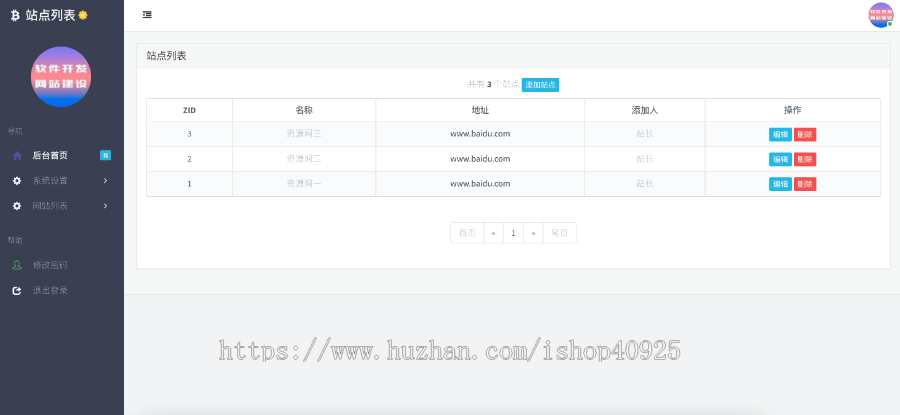Click the ZID column header
The height and width of the screenshot is (415, 900).
189,110
